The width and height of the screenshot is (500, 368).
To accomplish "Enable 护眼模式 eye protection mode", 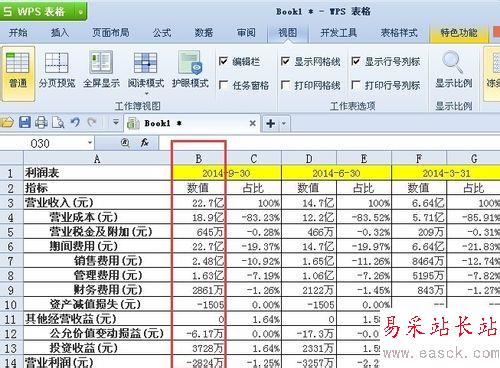I will [190, 70].
